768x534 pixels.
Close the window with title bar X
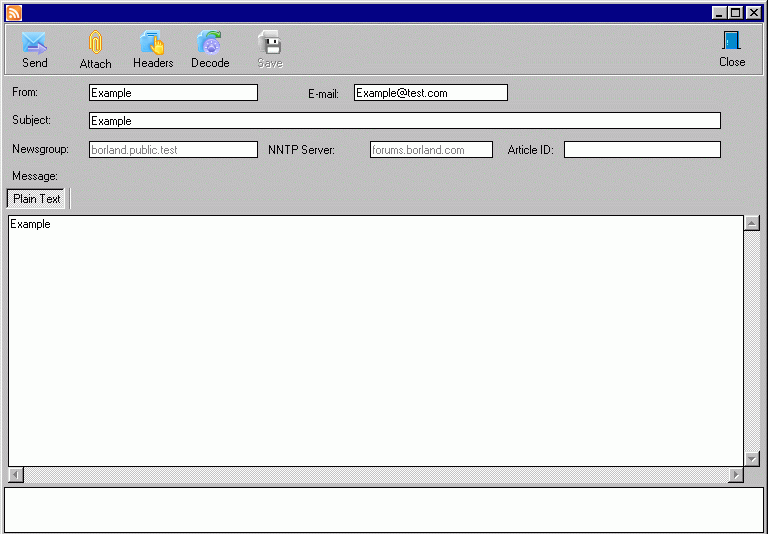click(753, 13)
